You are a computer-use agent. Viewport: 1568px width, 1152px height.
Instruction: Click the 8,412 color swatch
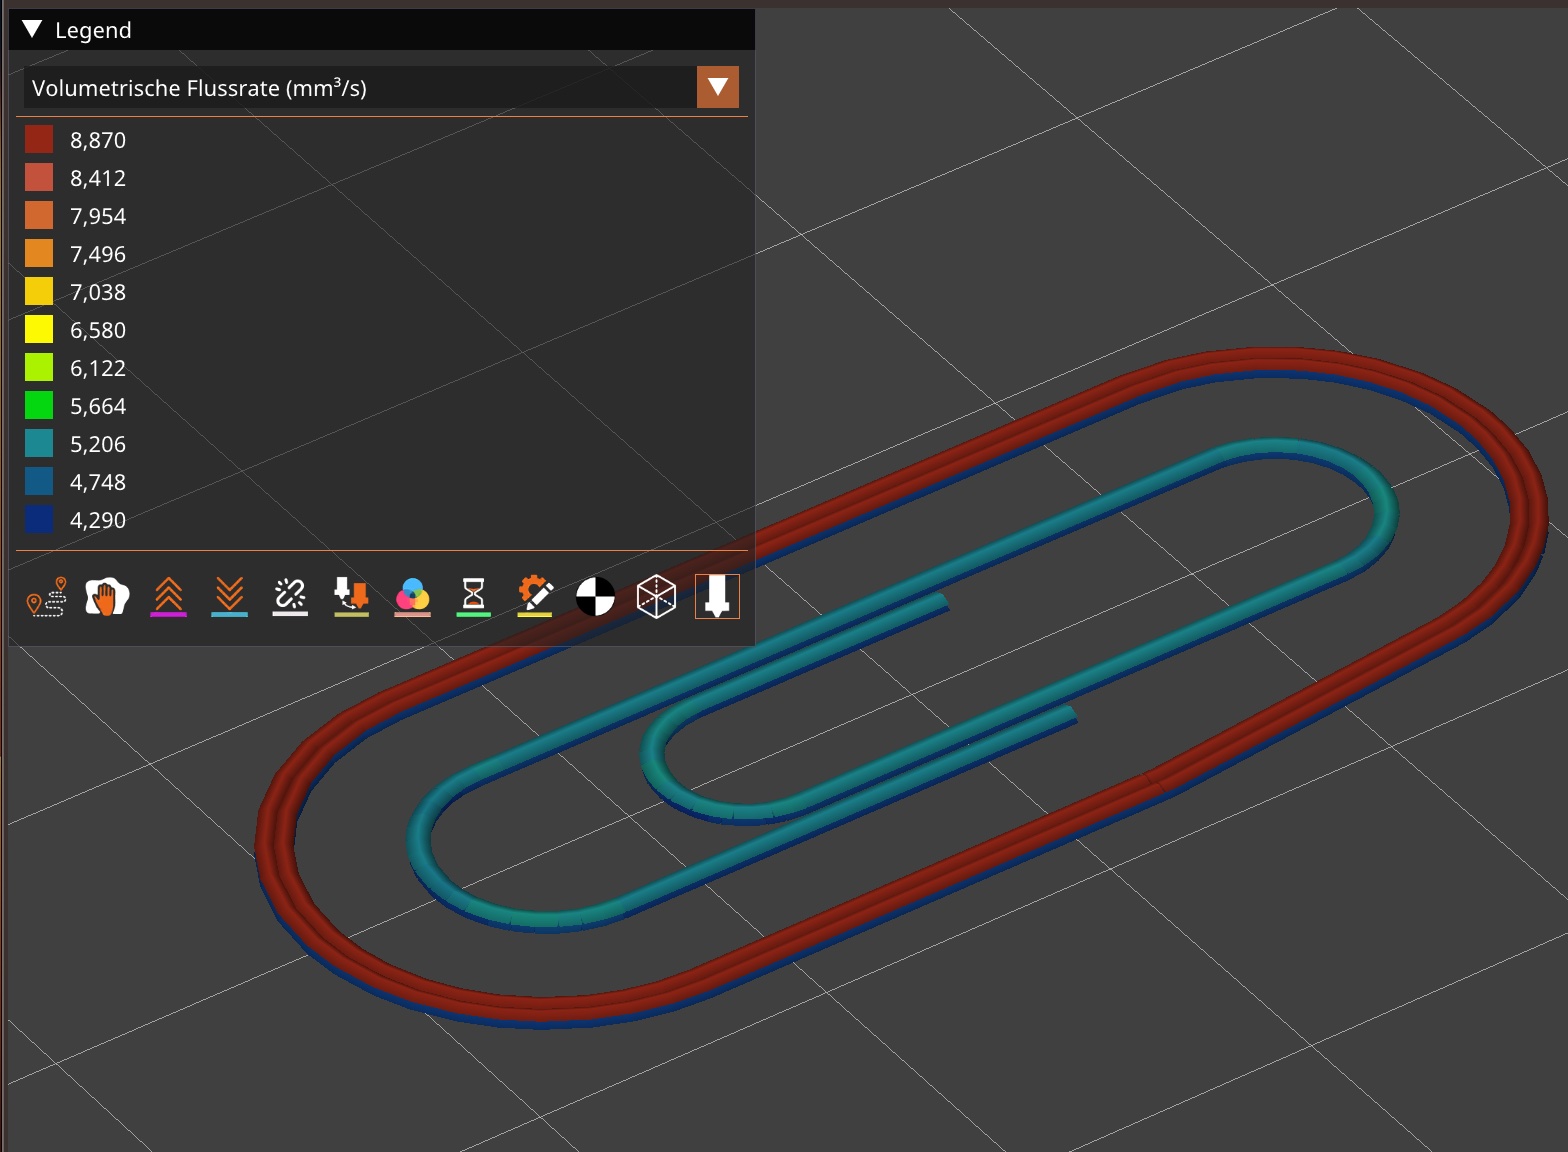39,177
